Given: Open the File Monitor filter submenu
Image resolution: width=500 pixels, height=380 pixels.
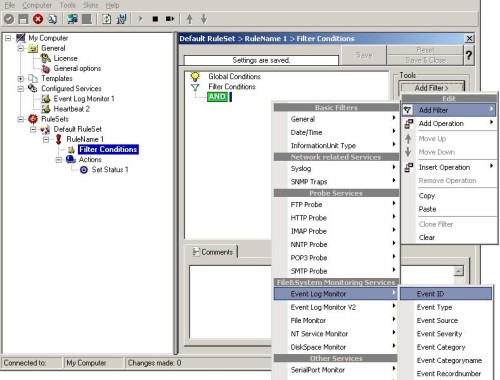Looking at the screenshot, I should pyautogui.click(x=336, y=320).
